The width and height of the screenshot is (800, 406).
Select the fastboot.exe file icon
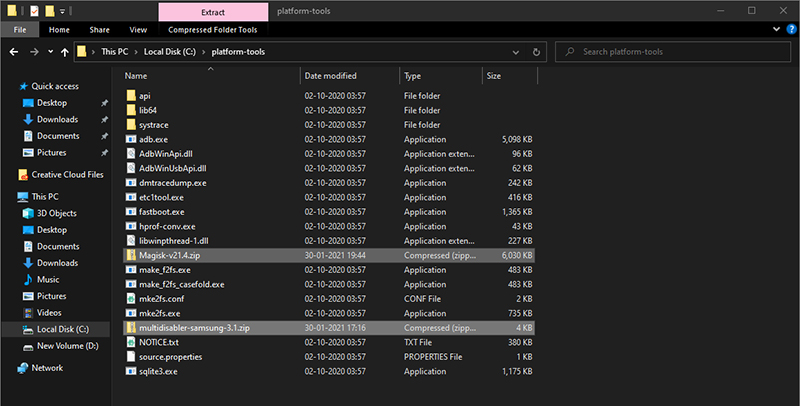pos(131,212)
